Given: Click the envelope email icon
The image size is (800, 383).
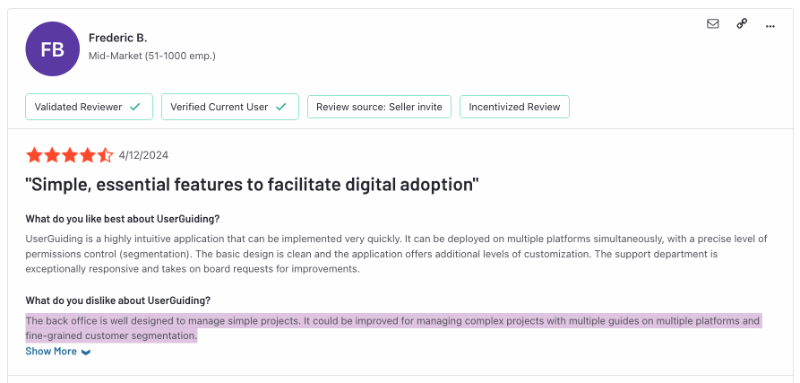Looking at the screenshot, I should (x=713, y=23).
